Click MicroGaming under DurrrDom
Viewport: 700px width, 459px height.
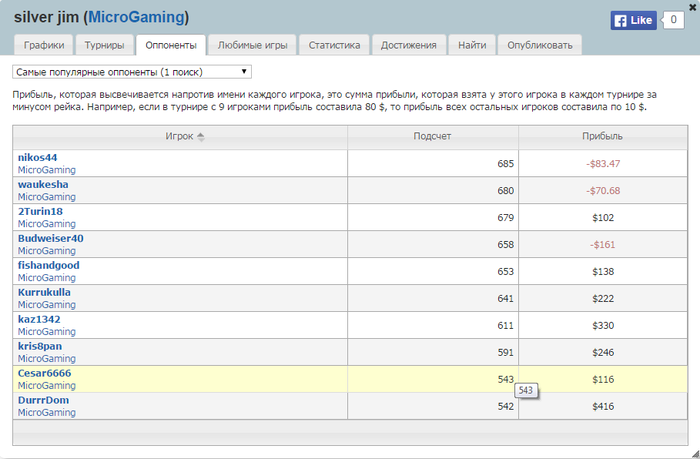tap(46, 413)
